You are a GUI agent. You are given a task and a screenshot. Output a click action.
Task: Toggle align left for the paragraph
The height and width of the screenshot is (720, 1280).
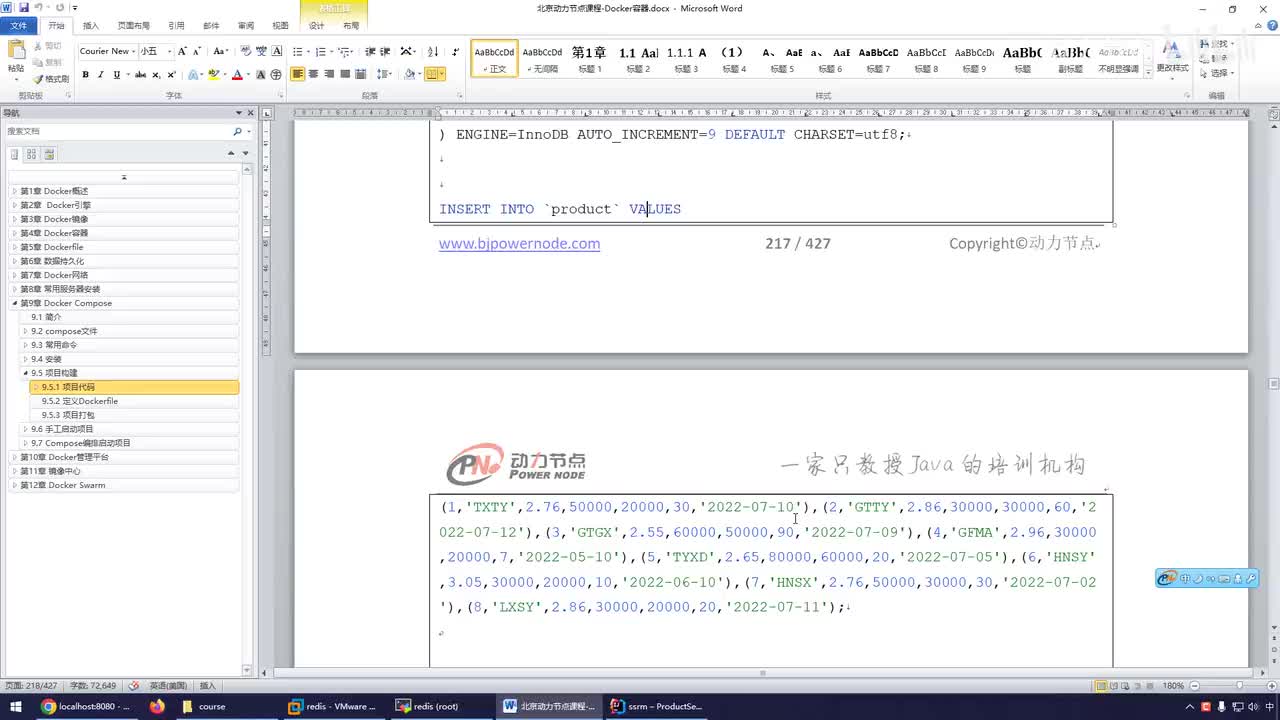click(298, 74)
